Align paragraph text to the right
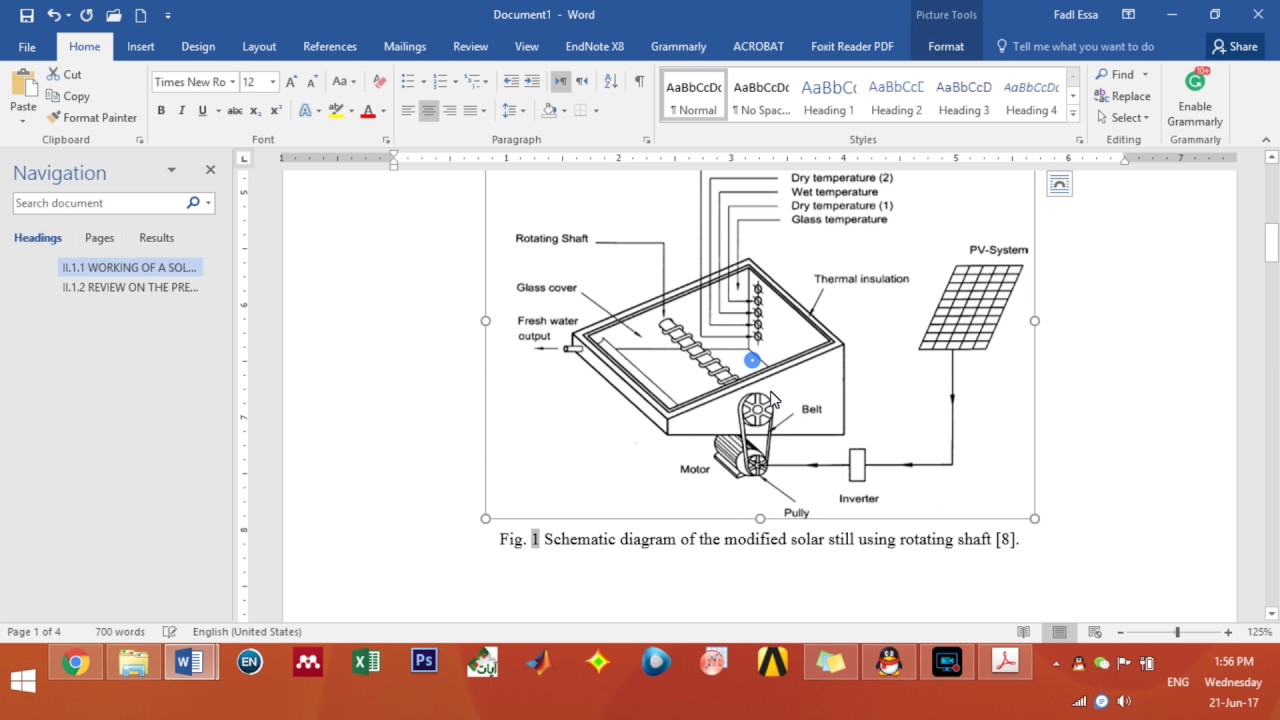1280x720 pixels. pos(450,111)
